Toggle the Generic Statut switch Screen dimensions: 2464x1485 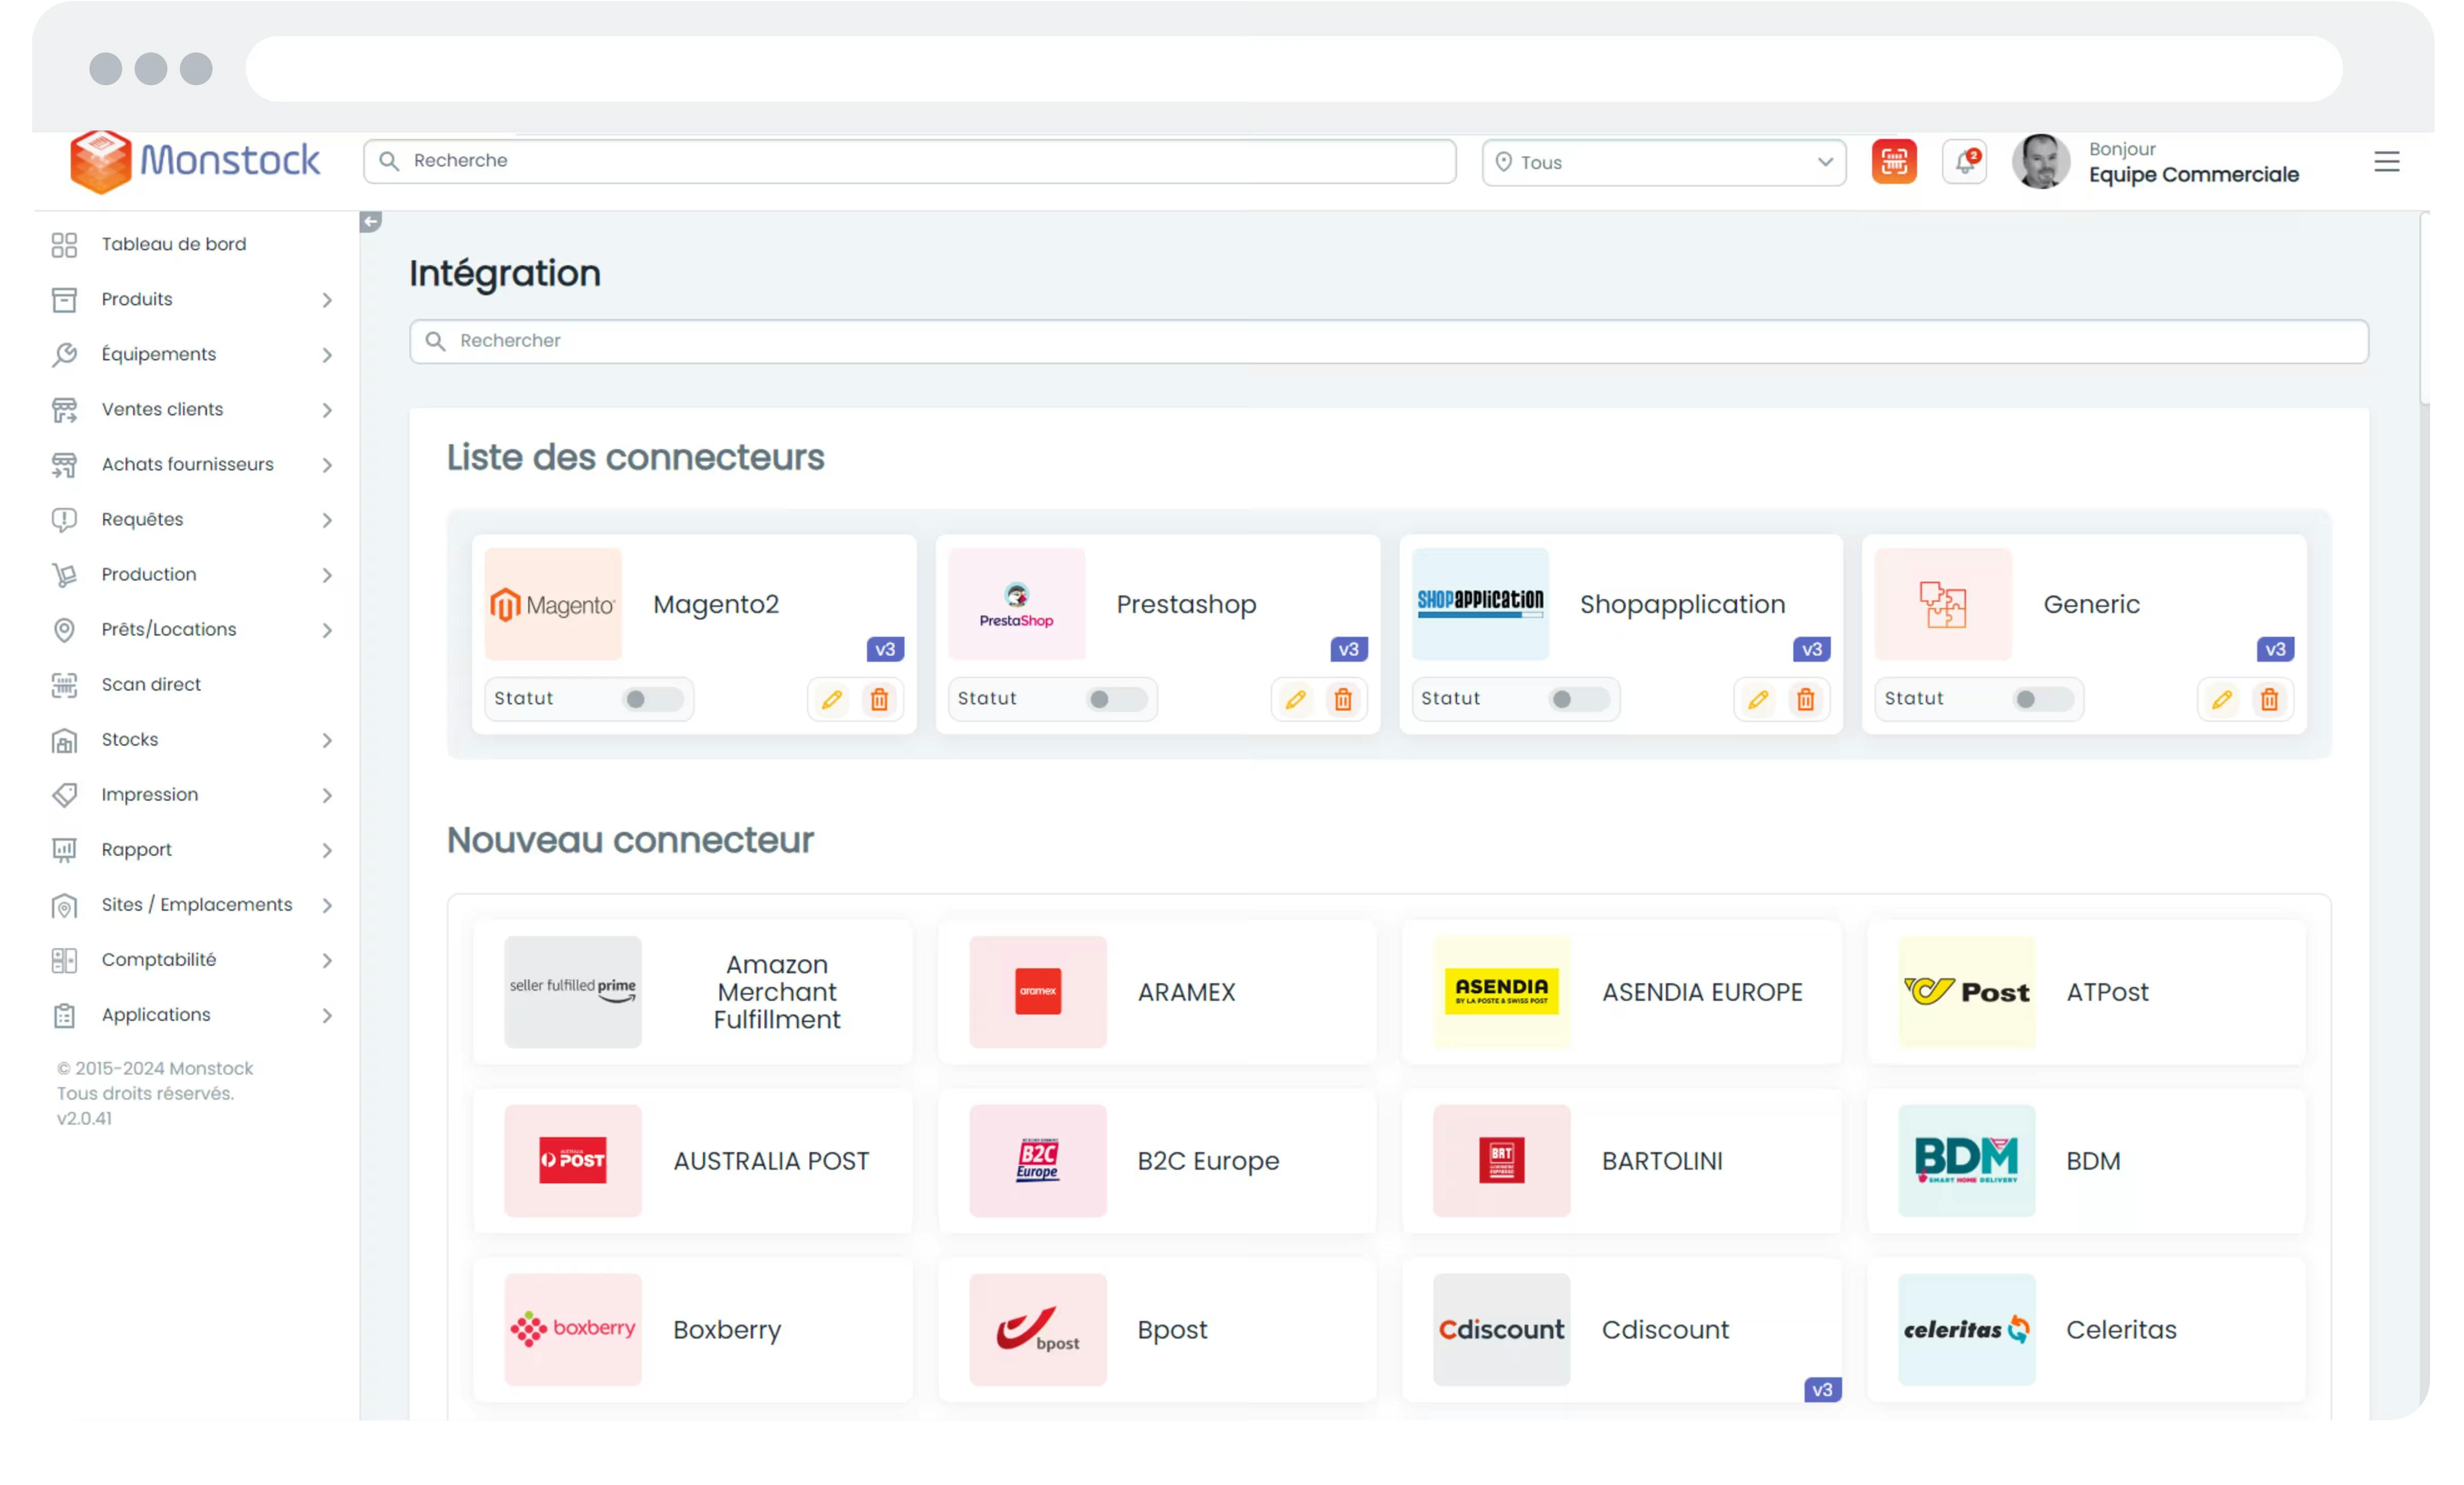tap(2043, 699)
